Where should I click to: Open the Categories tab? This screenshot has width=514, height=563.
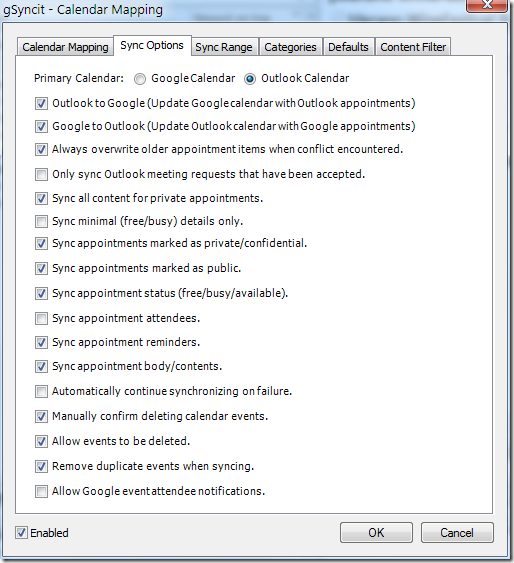tap(290, 47)
